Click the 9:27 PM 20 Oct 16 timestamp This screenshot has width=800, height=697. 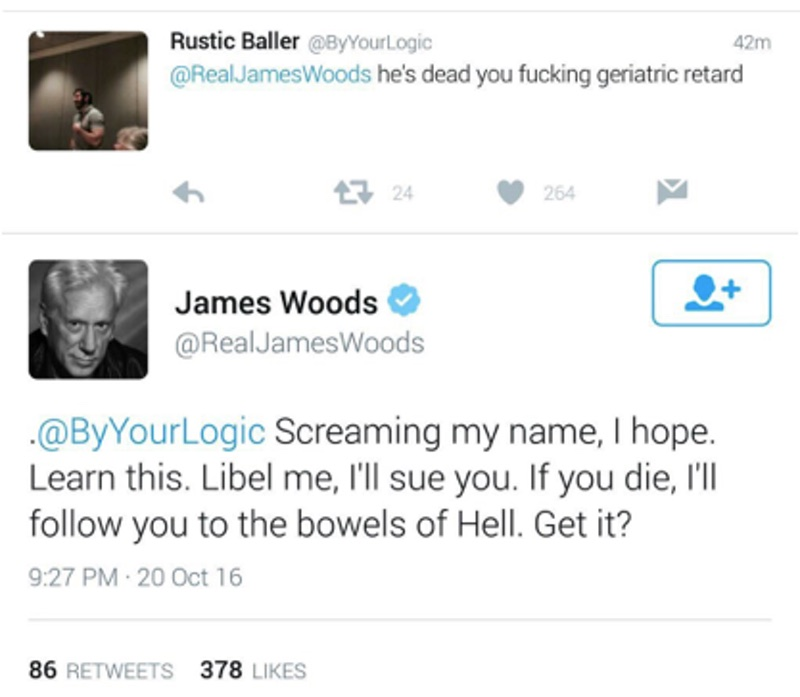point(135,577)
